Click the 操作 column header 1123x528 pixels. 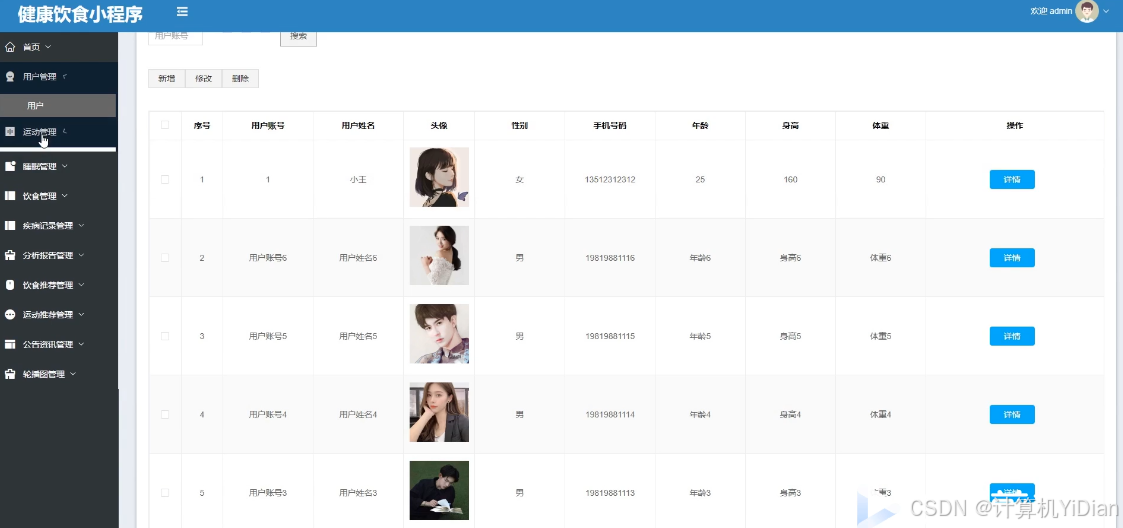[x=1014, y=126]
